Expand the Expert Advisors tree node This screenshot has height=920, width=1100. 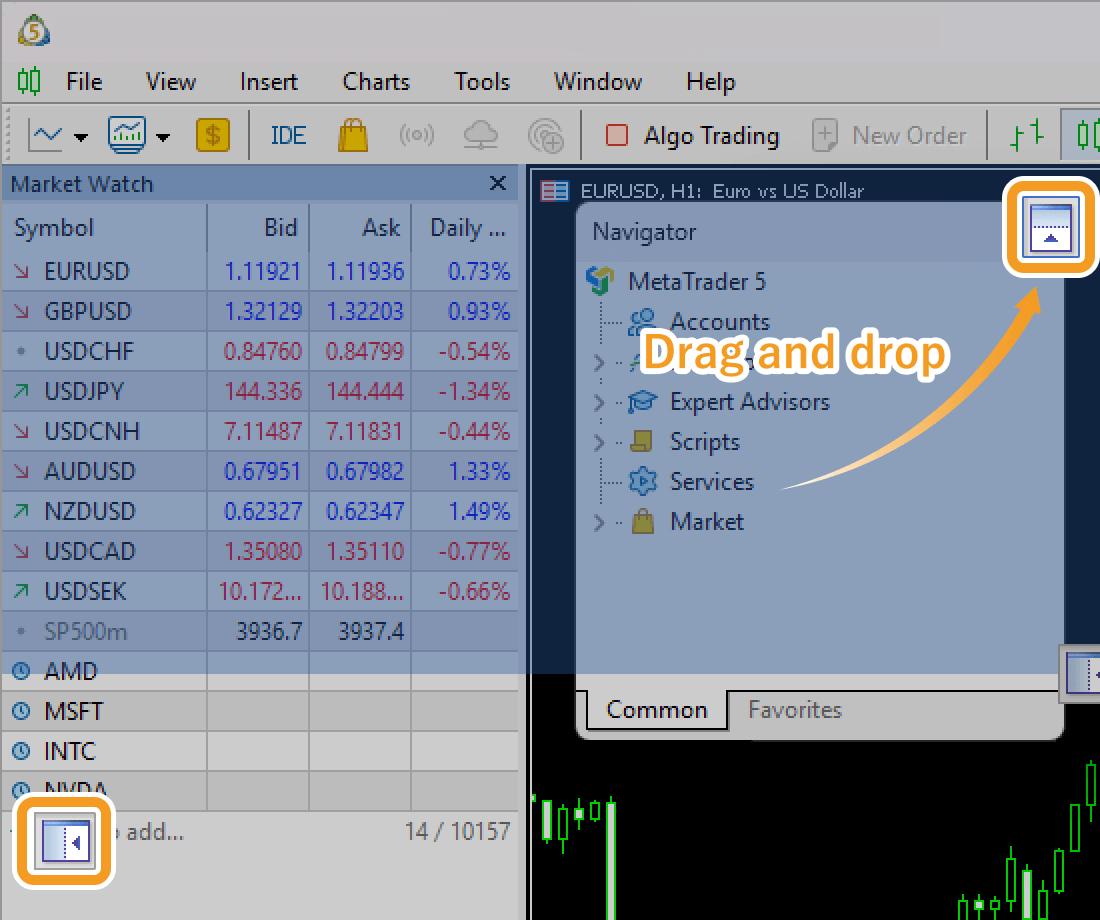[599, 403]
